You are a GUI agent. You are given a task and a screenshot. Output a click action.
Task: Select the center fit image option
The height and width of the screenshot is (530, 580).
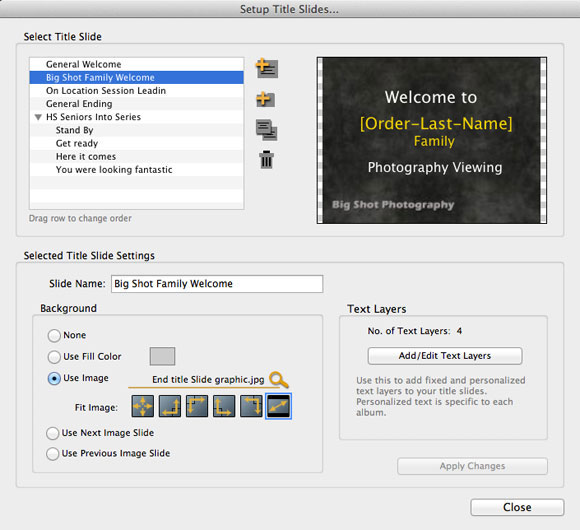[143, 406]
